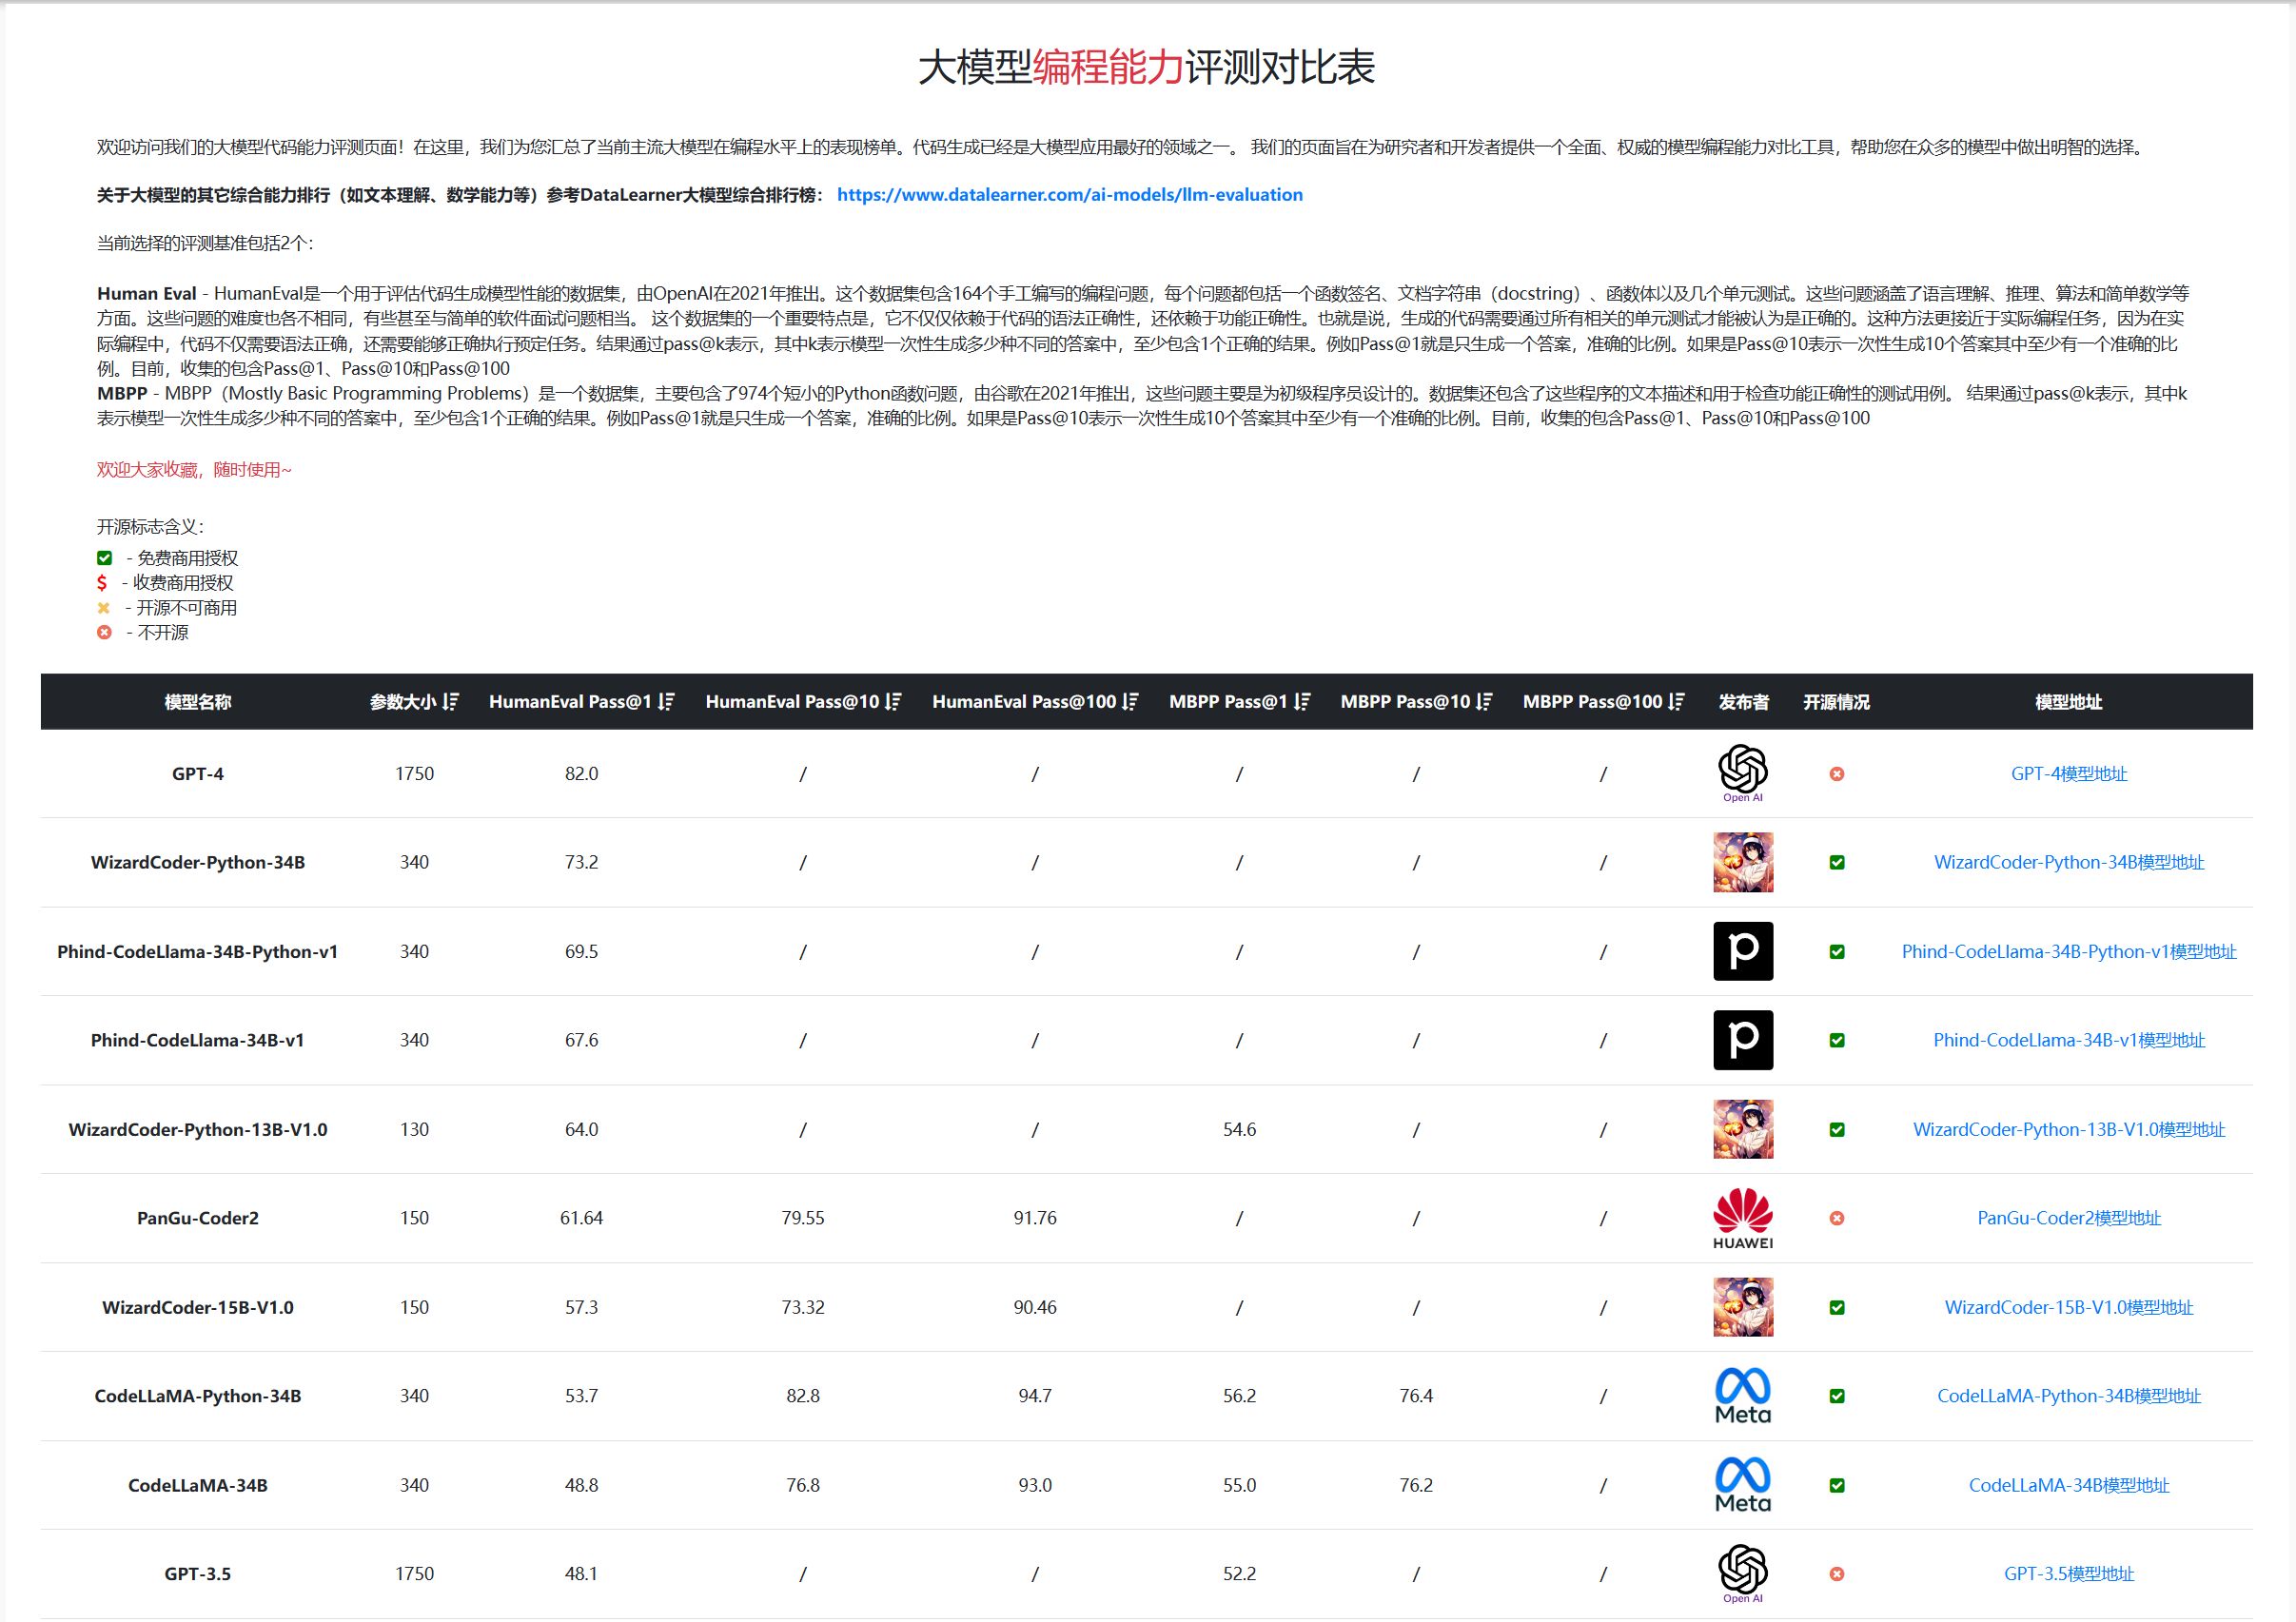
Task: Click the GPT-4 model name cell
Action: click(198, 774)
